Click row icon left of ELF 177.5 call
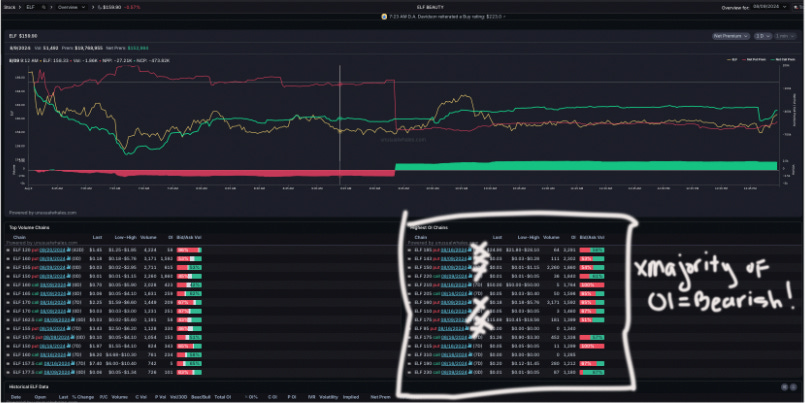806x403 pixels. [x=8, y=372]
